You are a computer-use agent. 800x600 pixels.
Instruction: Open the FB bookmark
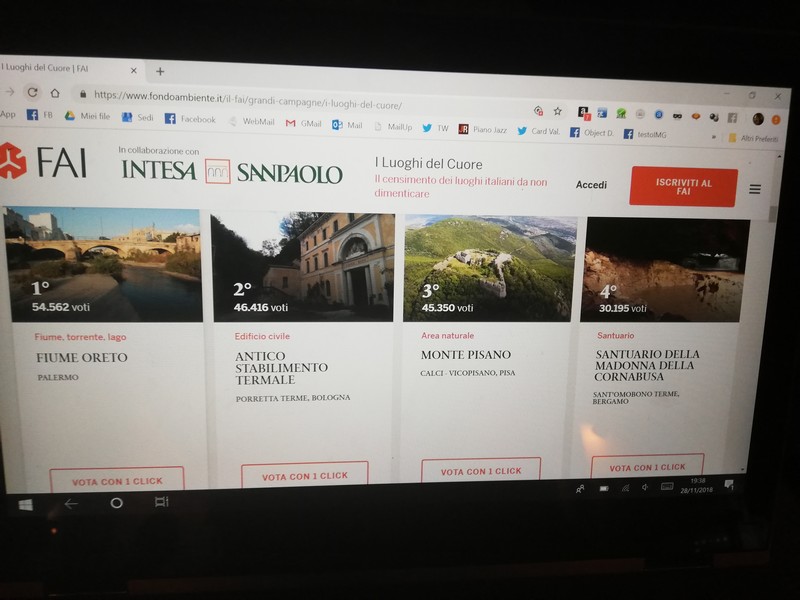pyautogui.click(x=40, y=115)
